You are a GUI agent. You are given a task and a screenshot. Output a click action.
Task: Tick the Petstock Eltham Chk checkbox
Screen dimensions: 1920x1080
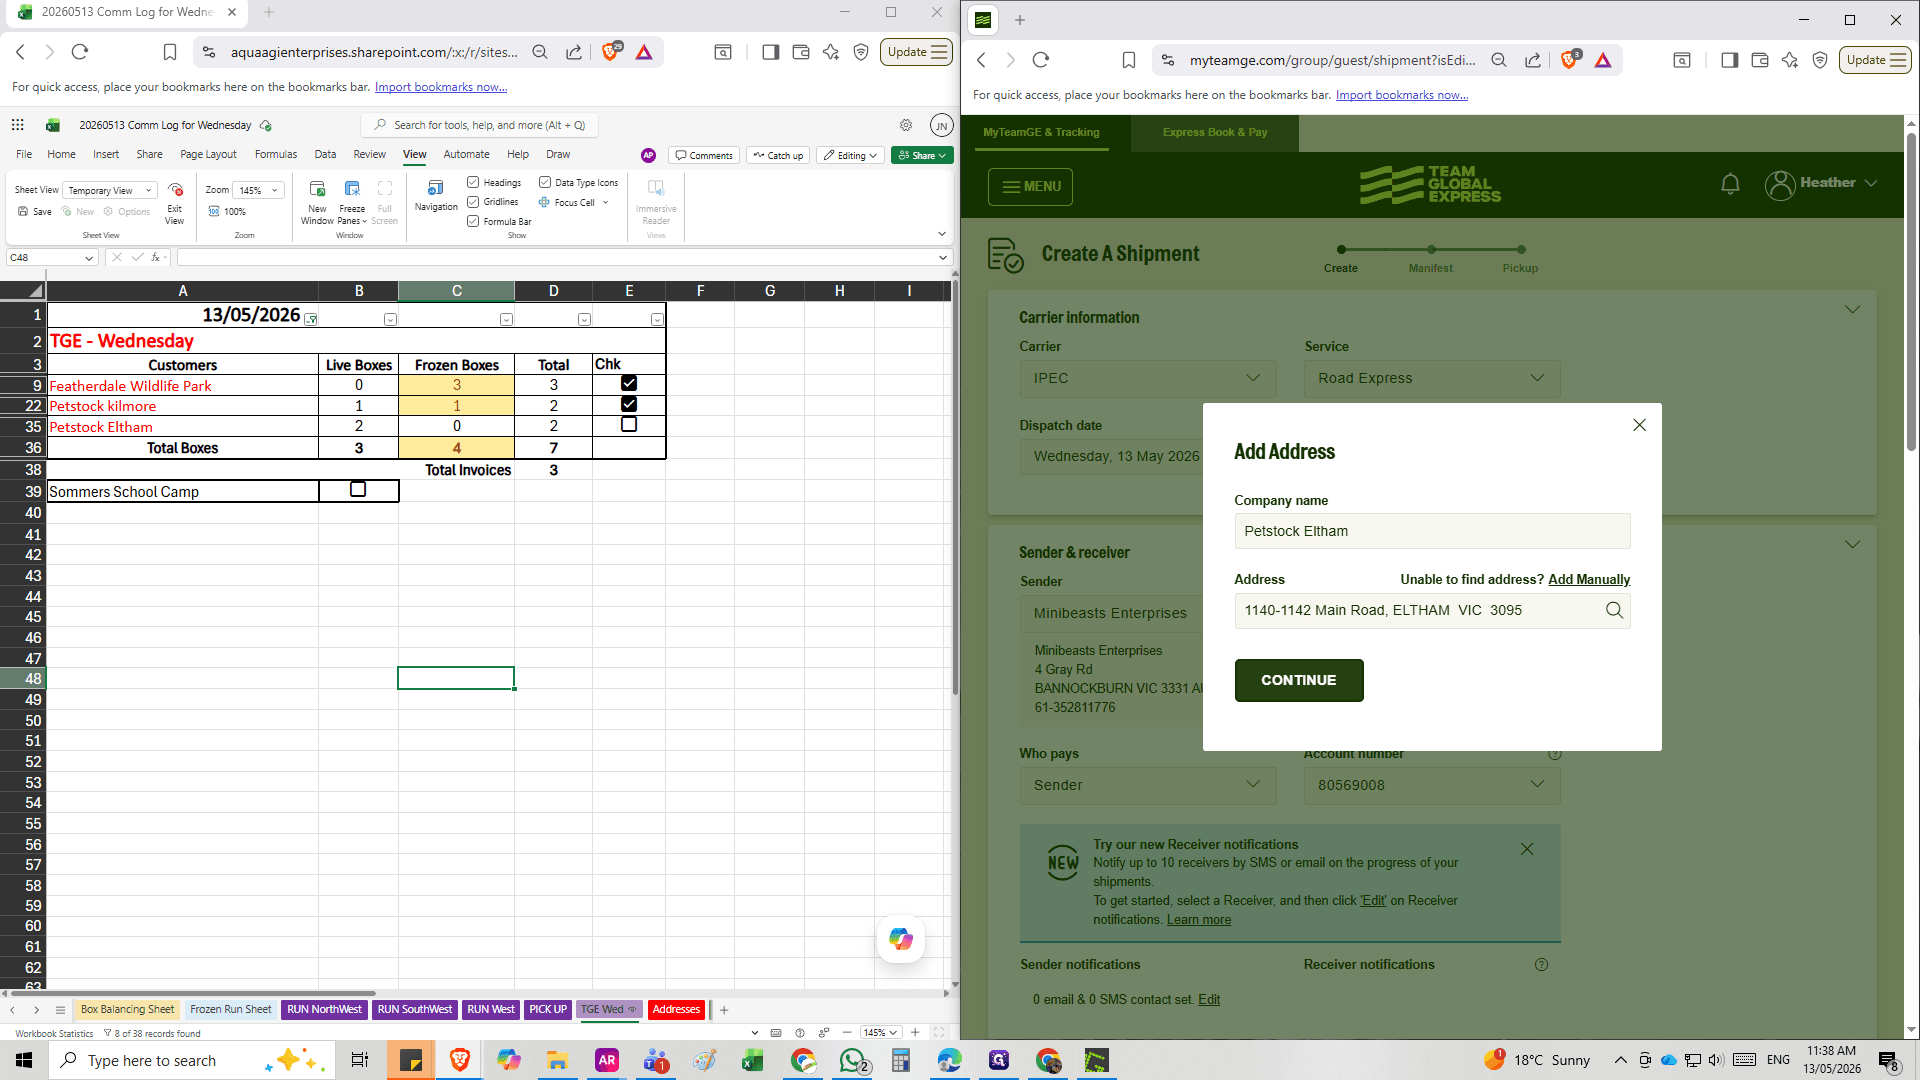click(x=629, y=424)
